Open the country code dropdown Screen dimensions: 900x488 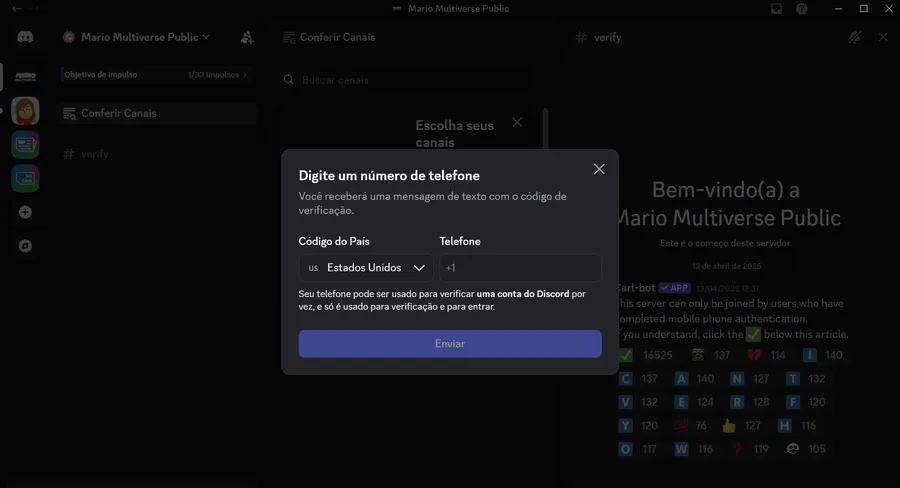366,268
